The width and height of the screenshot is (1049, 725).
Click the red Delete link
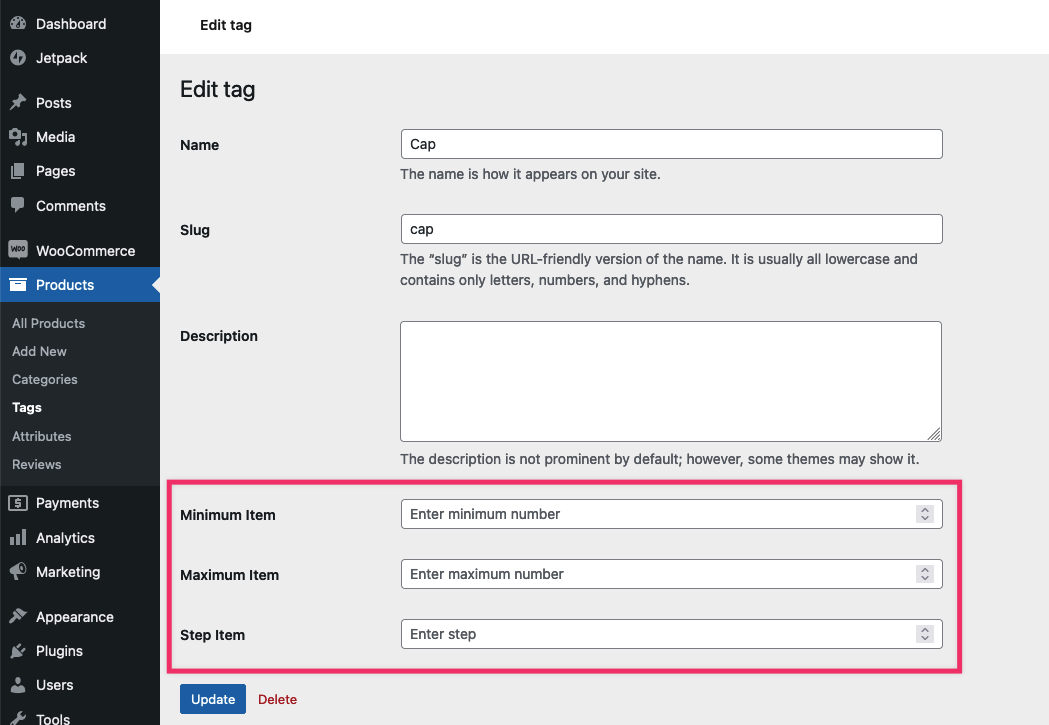[277, 699]
